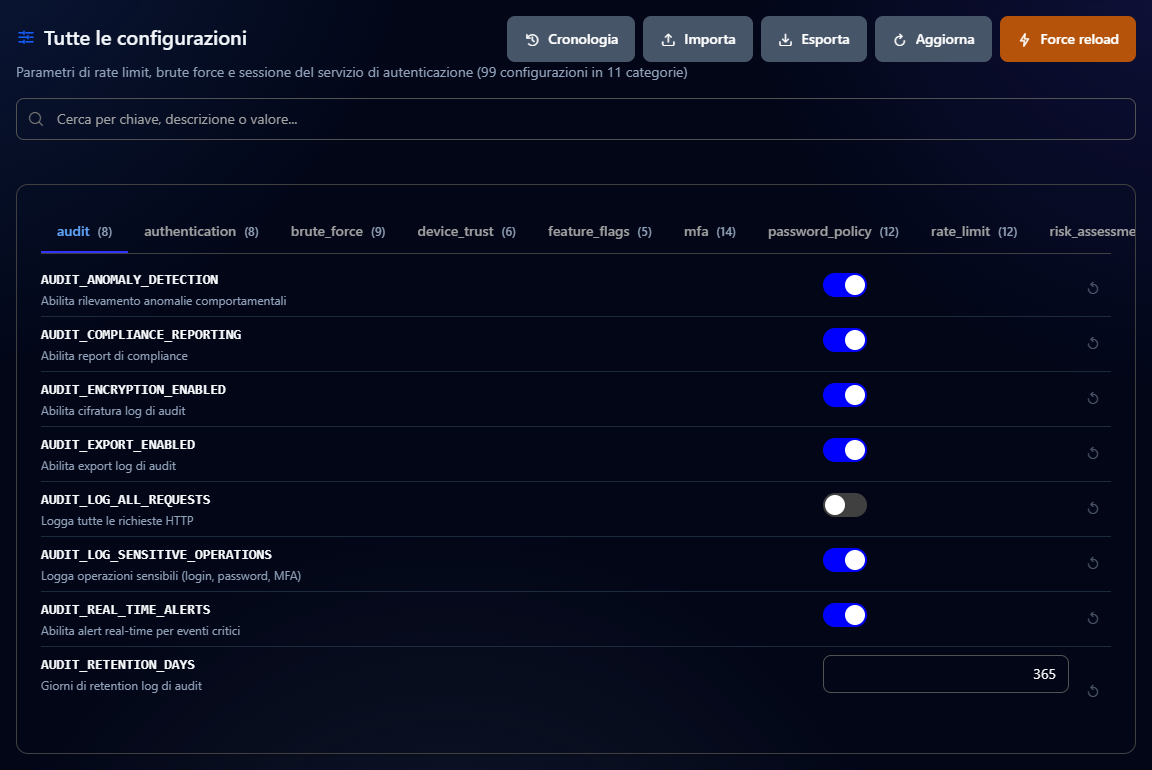Reset AUDIT_ENCRYPTION_ENABLED with its undo icon
The height and width of the screenshot is (770, 1152).
[1092, 398]
